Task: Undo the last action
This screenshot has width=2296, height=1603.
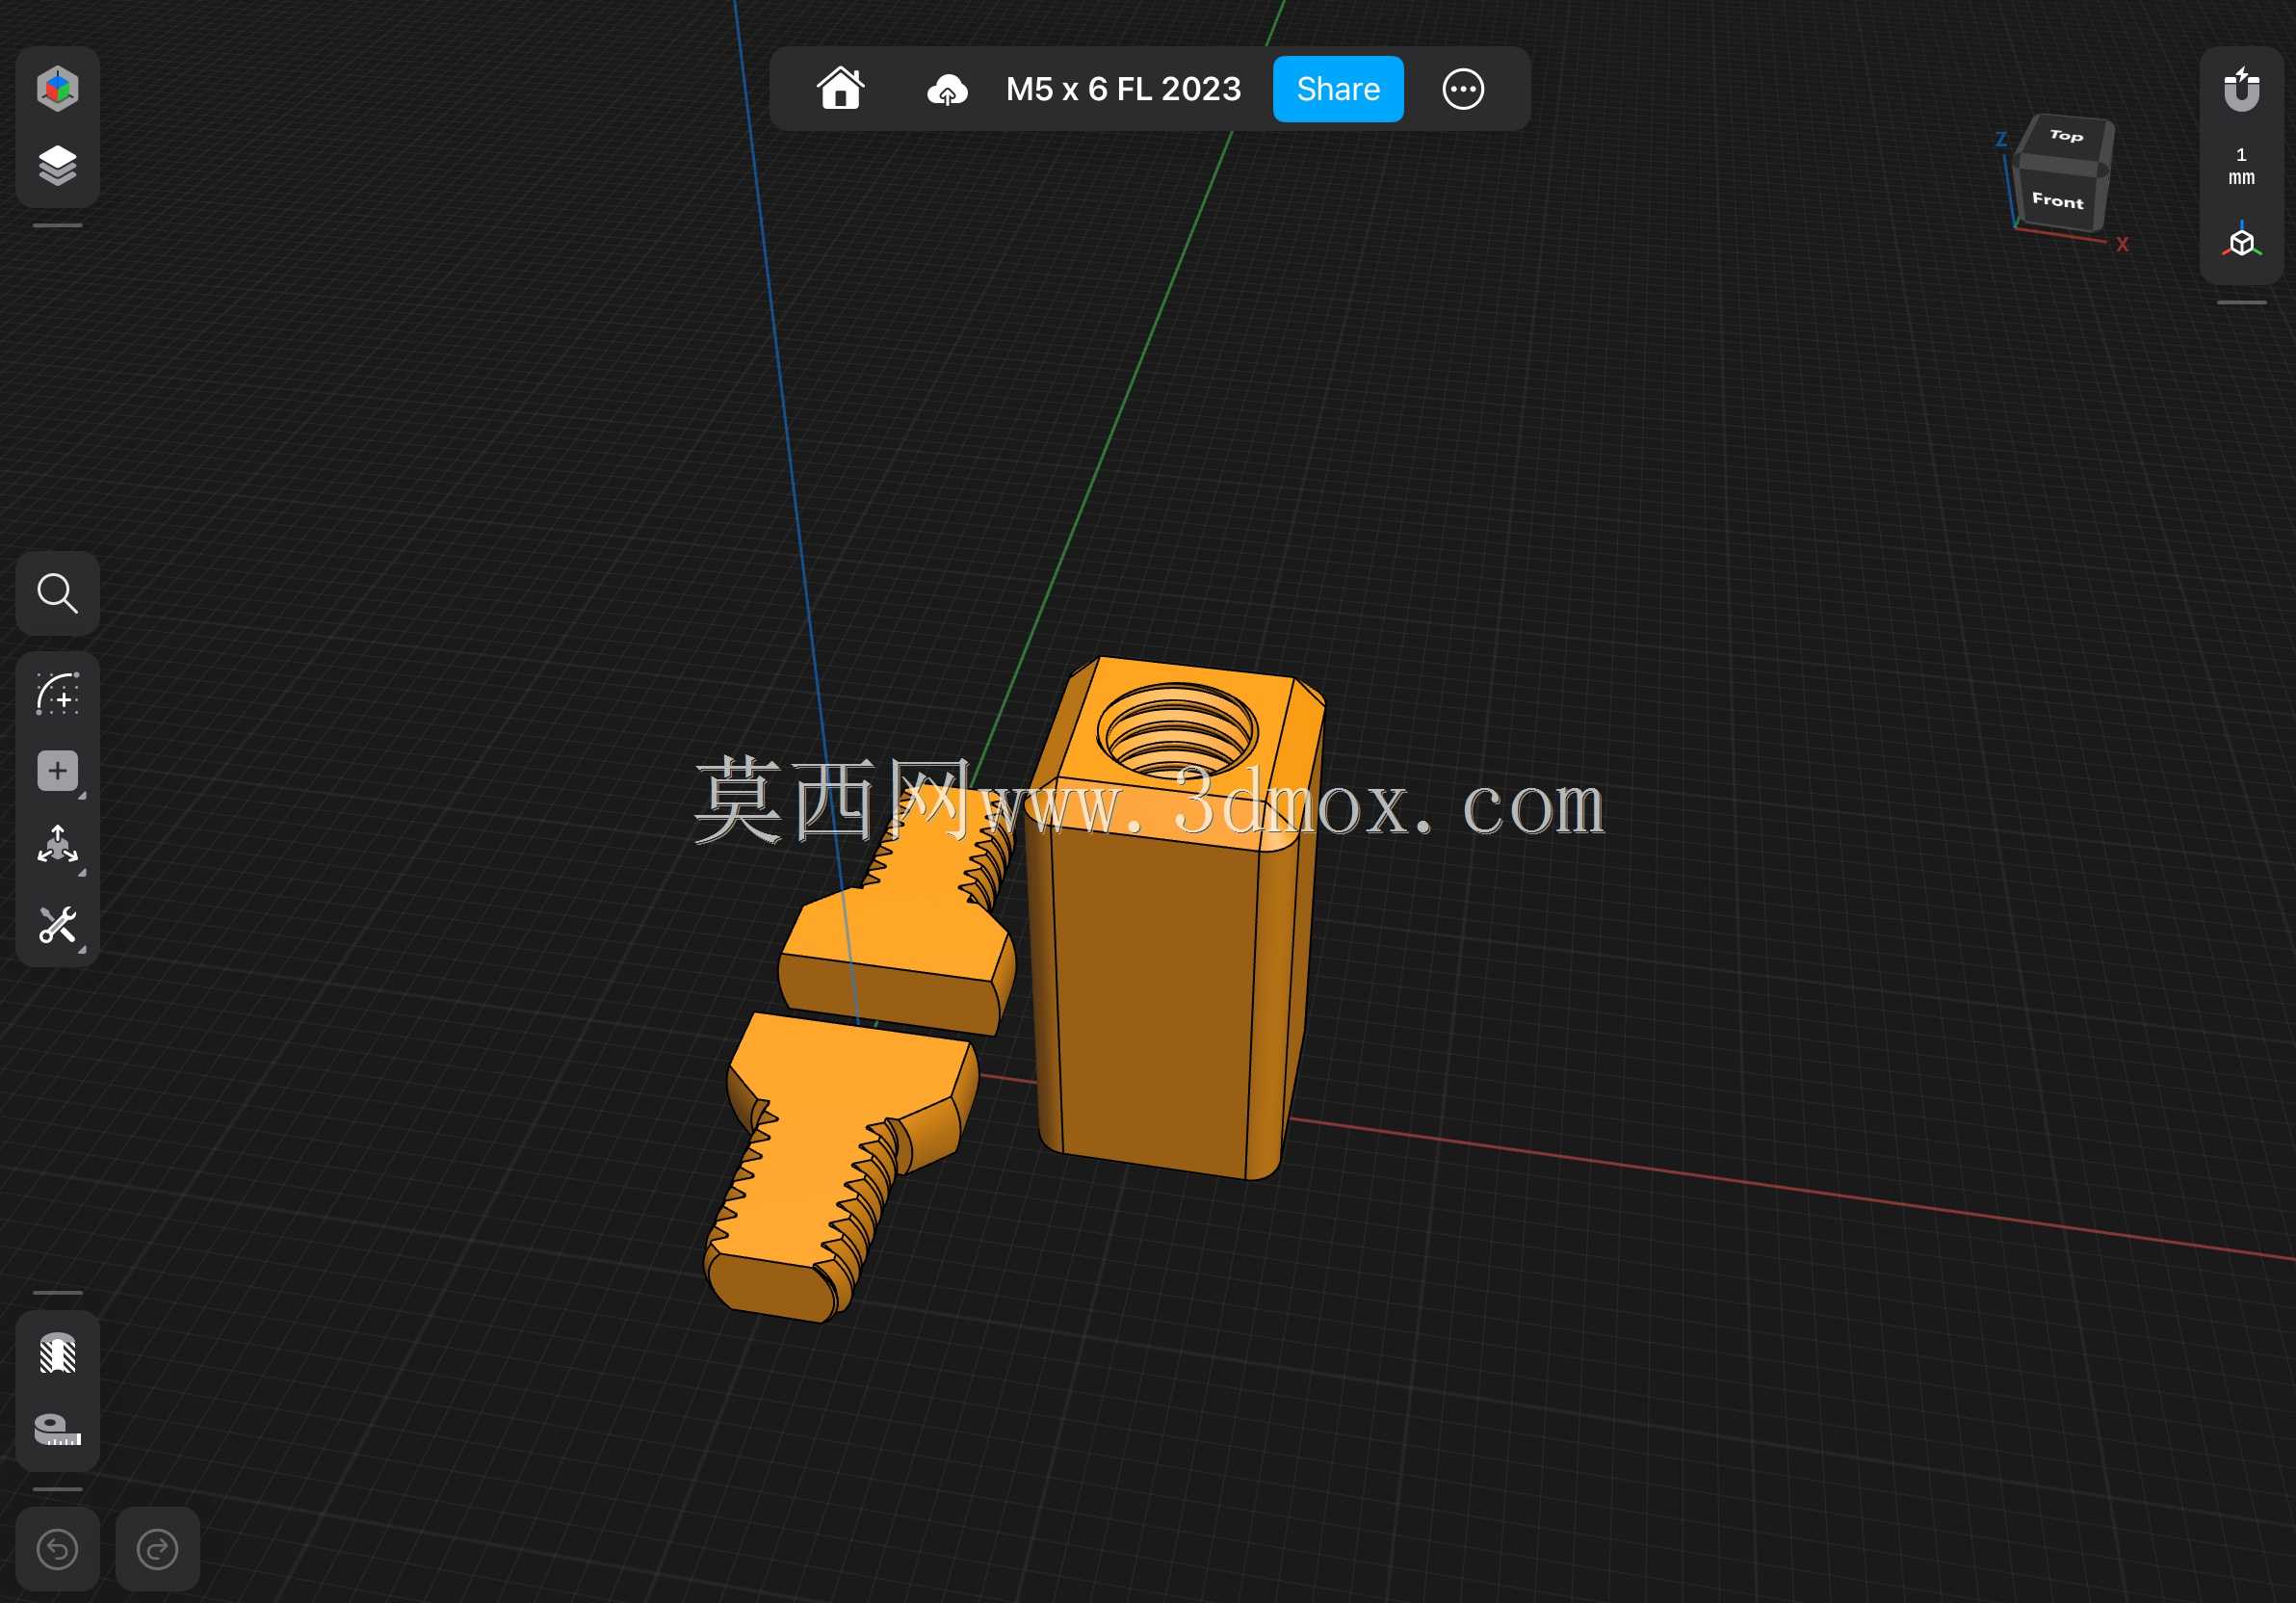Action: (x=57, y=1549)
